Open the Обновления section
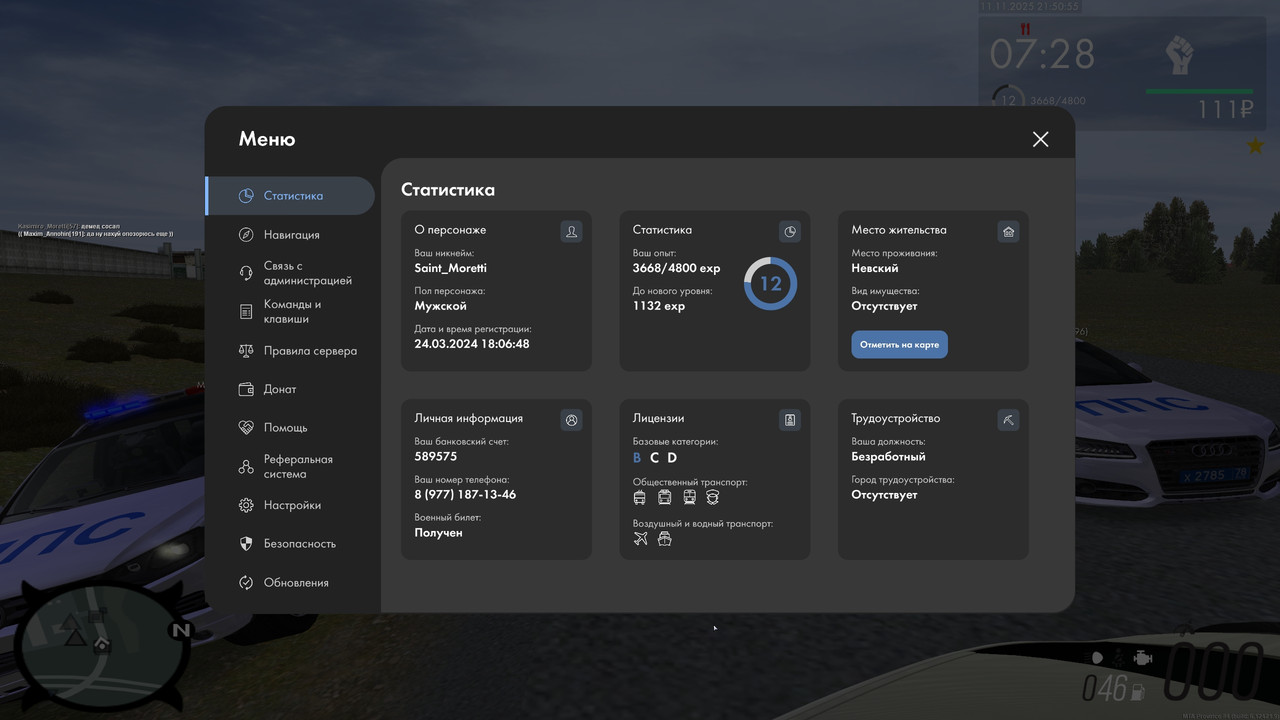The height and width of the screenshot is (720, 1280). pos(290,583)
